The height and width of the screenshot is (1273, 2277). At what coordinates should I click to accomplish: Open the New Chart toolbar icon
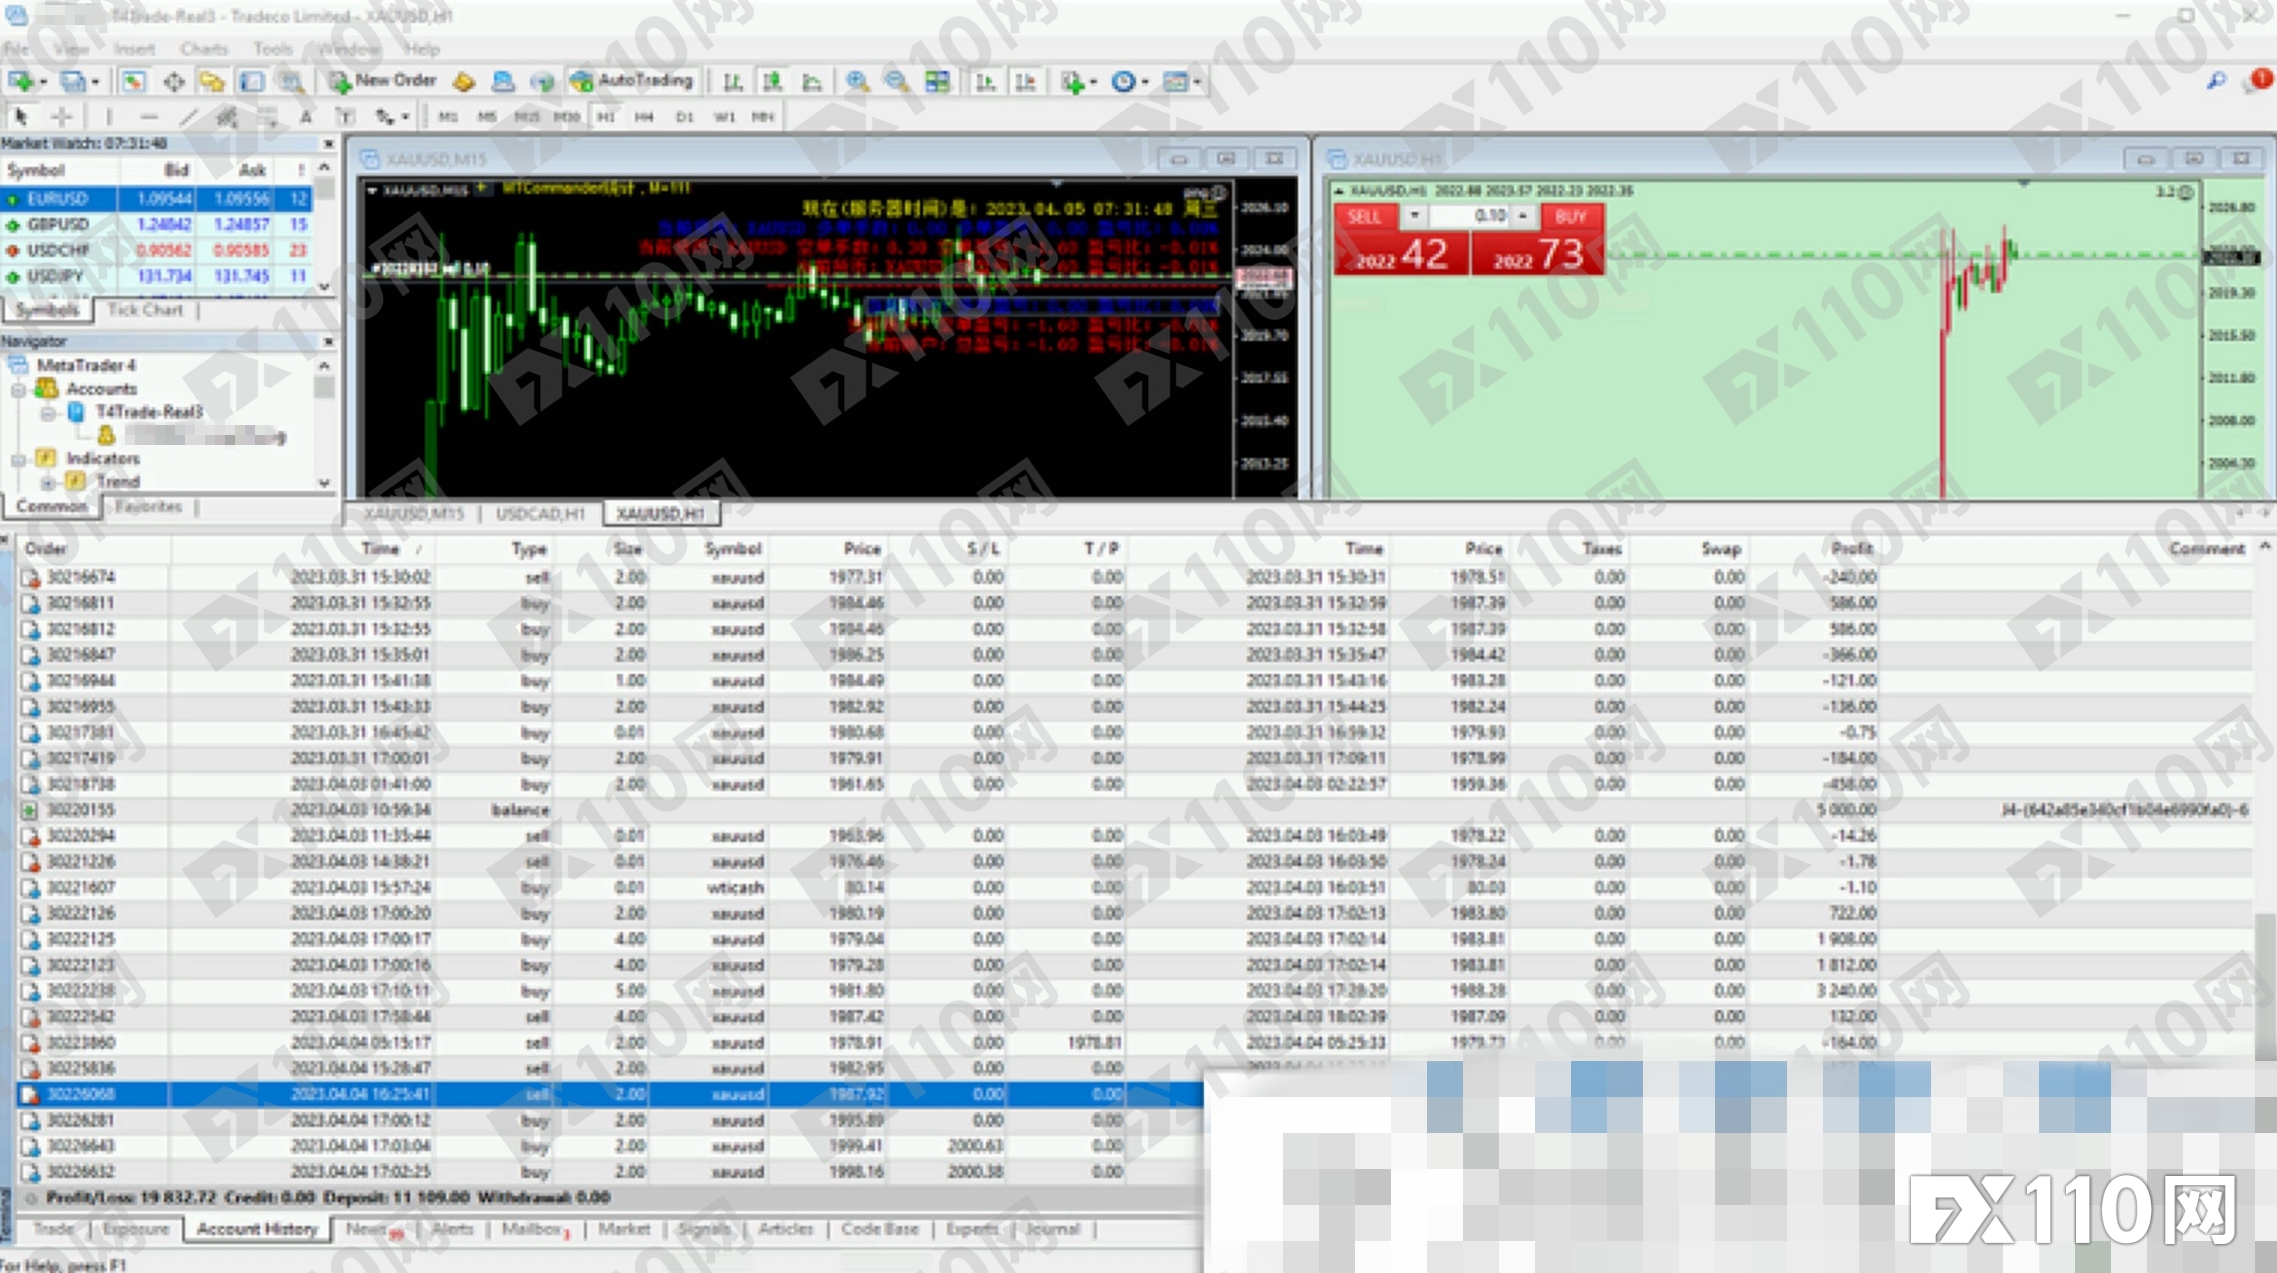click(20, 81)
